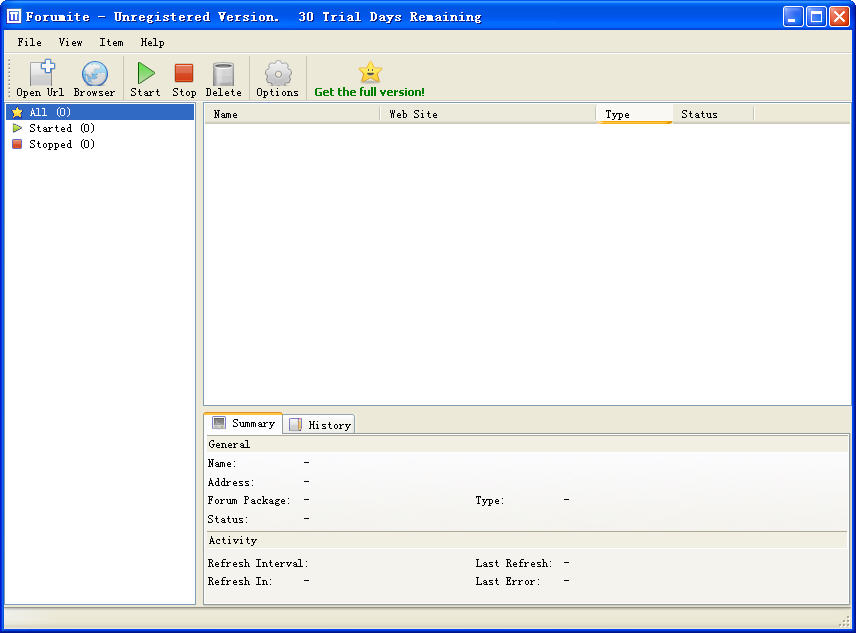856x633 pixels.
Task: Click the Type: label in Summary
Action: tap(490, 500)
